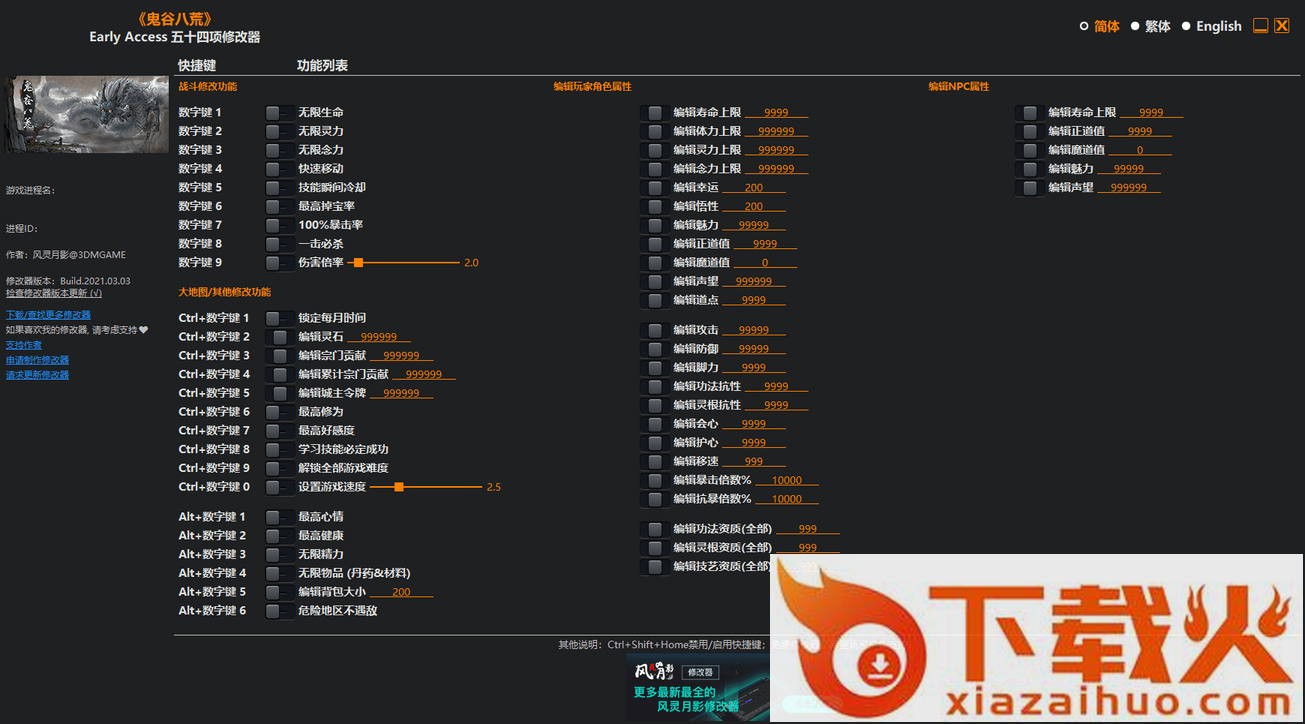The image size is (1305, 724).
Task: Close the trainer window
Action: [1281, 26]
